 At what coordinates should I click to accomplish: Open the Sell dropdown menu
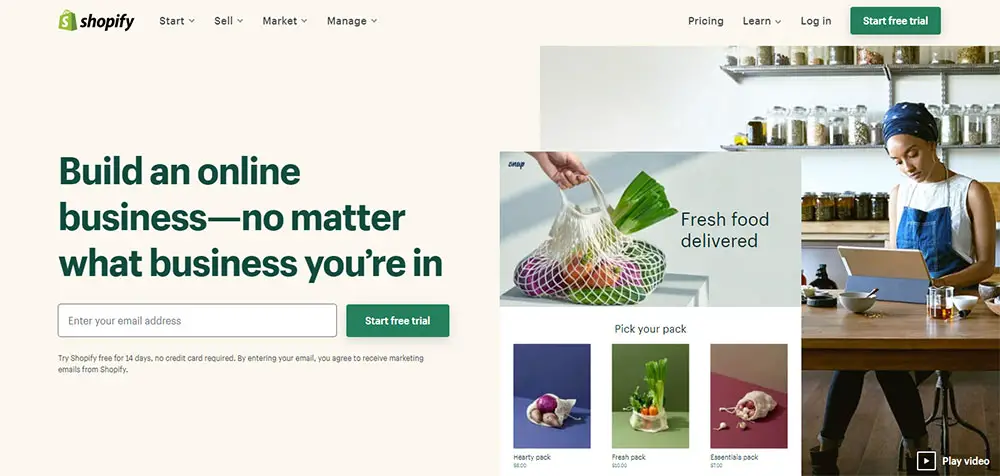click(228, 21)
